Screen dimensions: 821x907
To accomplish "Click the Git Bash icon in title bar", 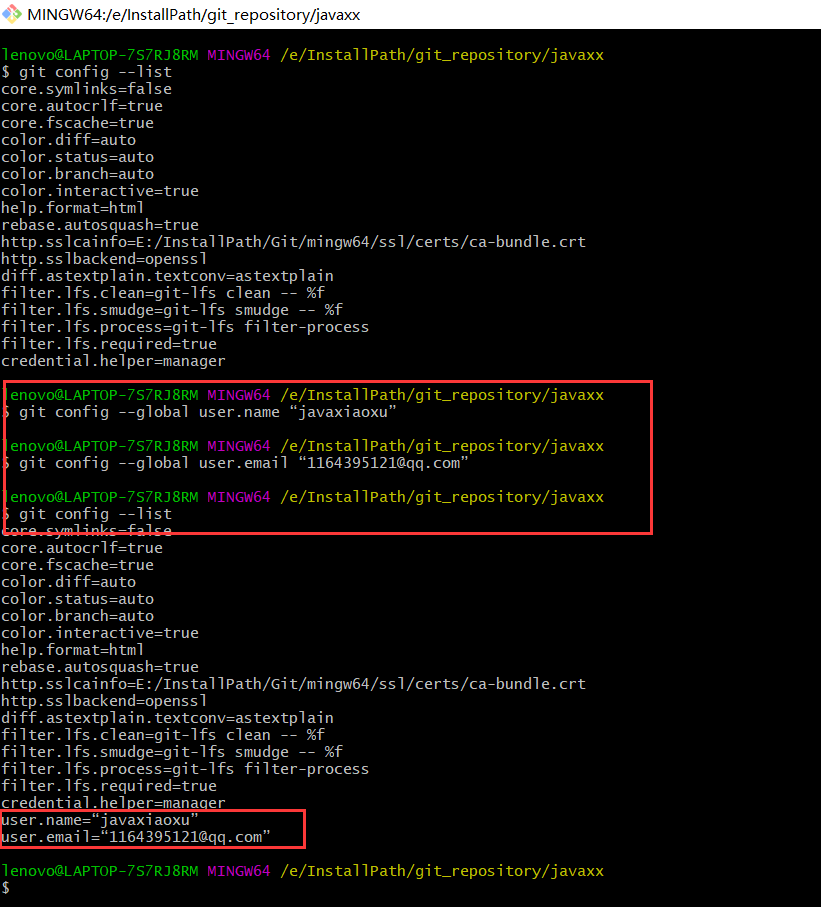I will coord(12,14).
